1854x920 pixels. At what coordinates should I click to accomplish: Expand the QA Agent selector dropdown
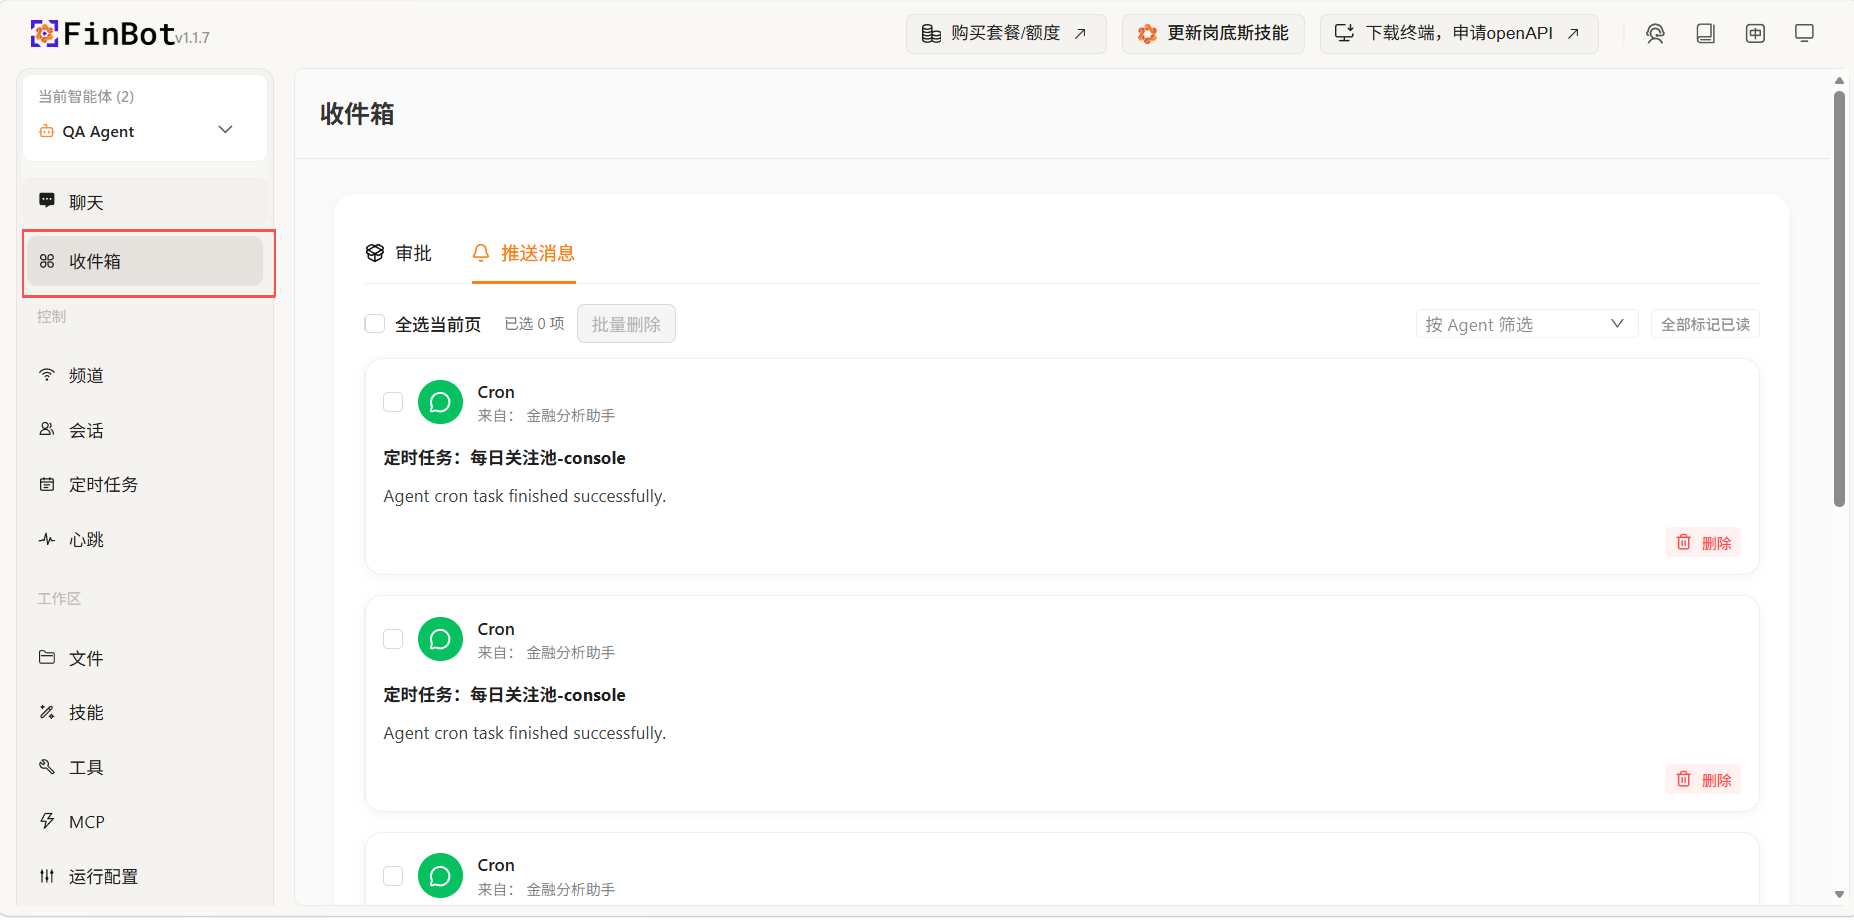pyautogui.click(x=145, y=131)
